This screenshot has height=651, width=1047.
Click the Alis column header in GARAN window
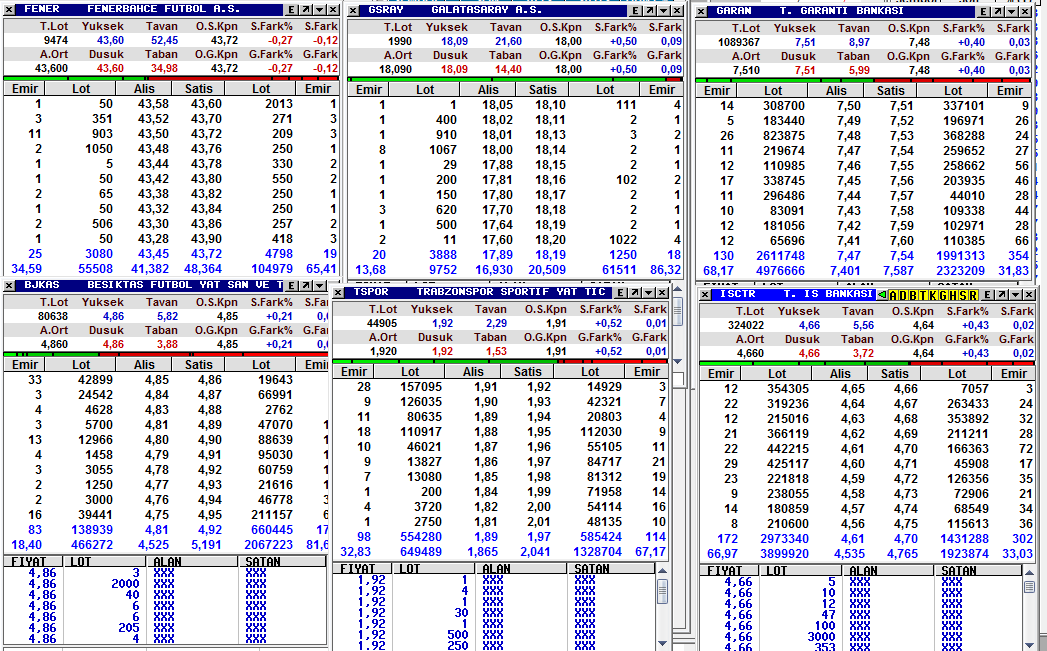(835, 91)
